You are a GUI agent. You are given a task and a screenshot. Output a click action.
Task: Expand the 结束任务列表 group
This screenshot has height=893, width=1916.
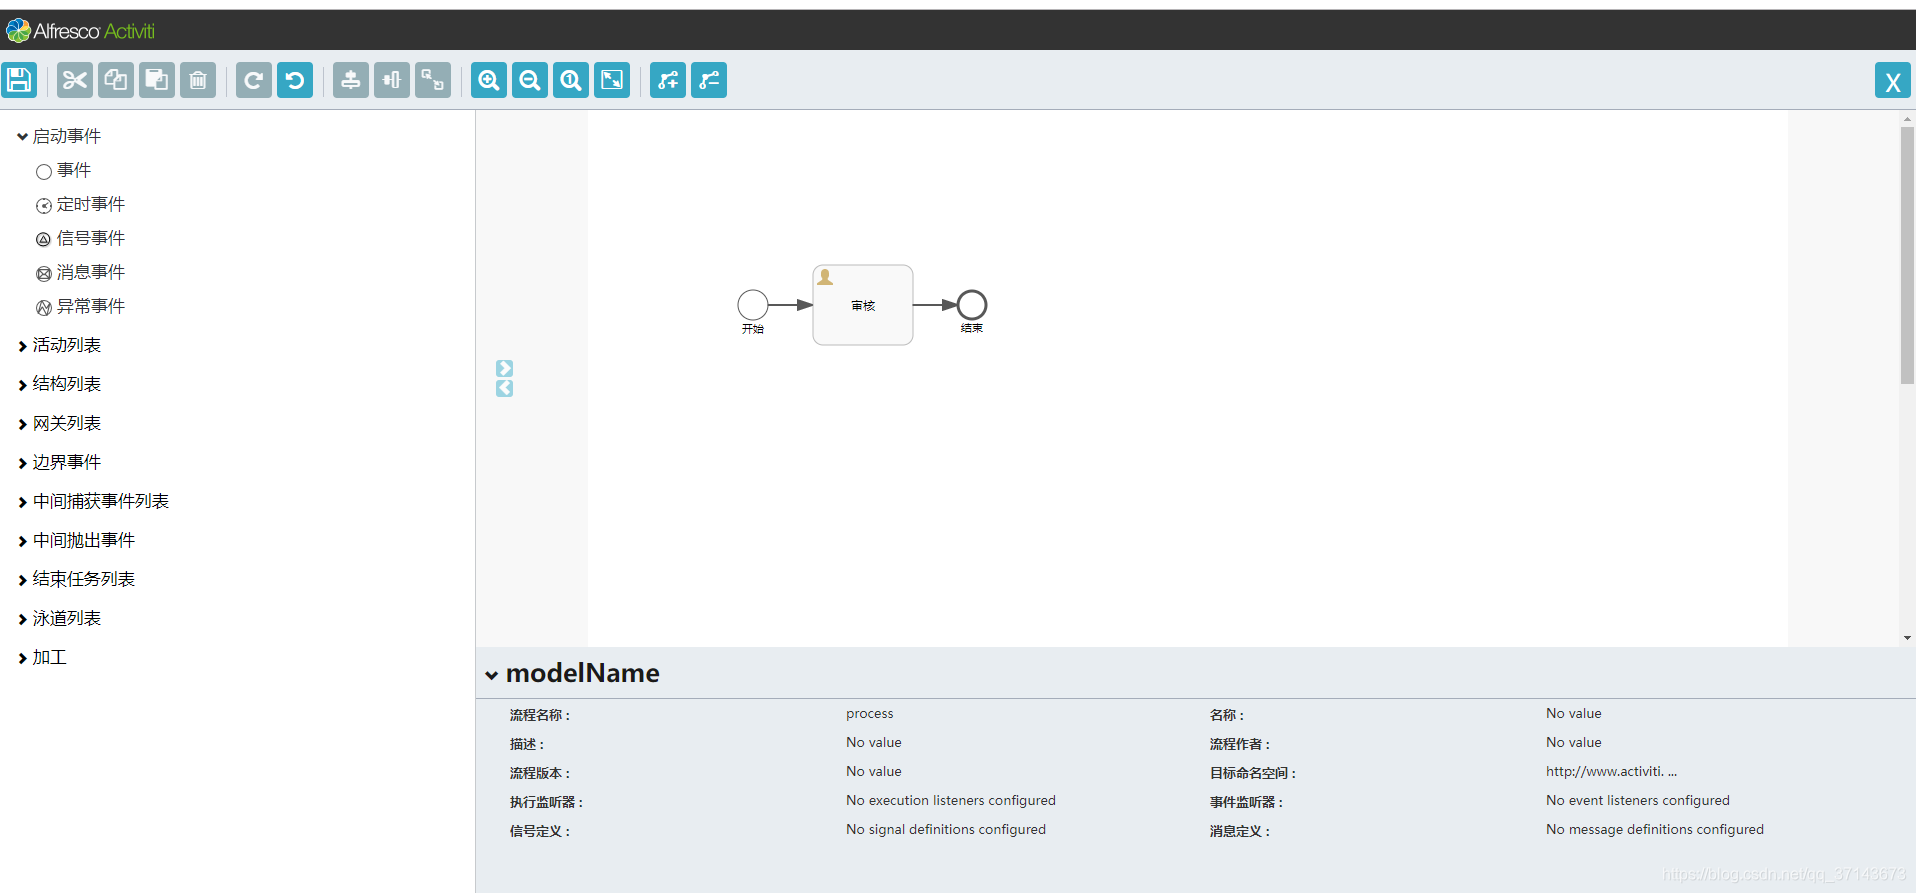[76, 580]
